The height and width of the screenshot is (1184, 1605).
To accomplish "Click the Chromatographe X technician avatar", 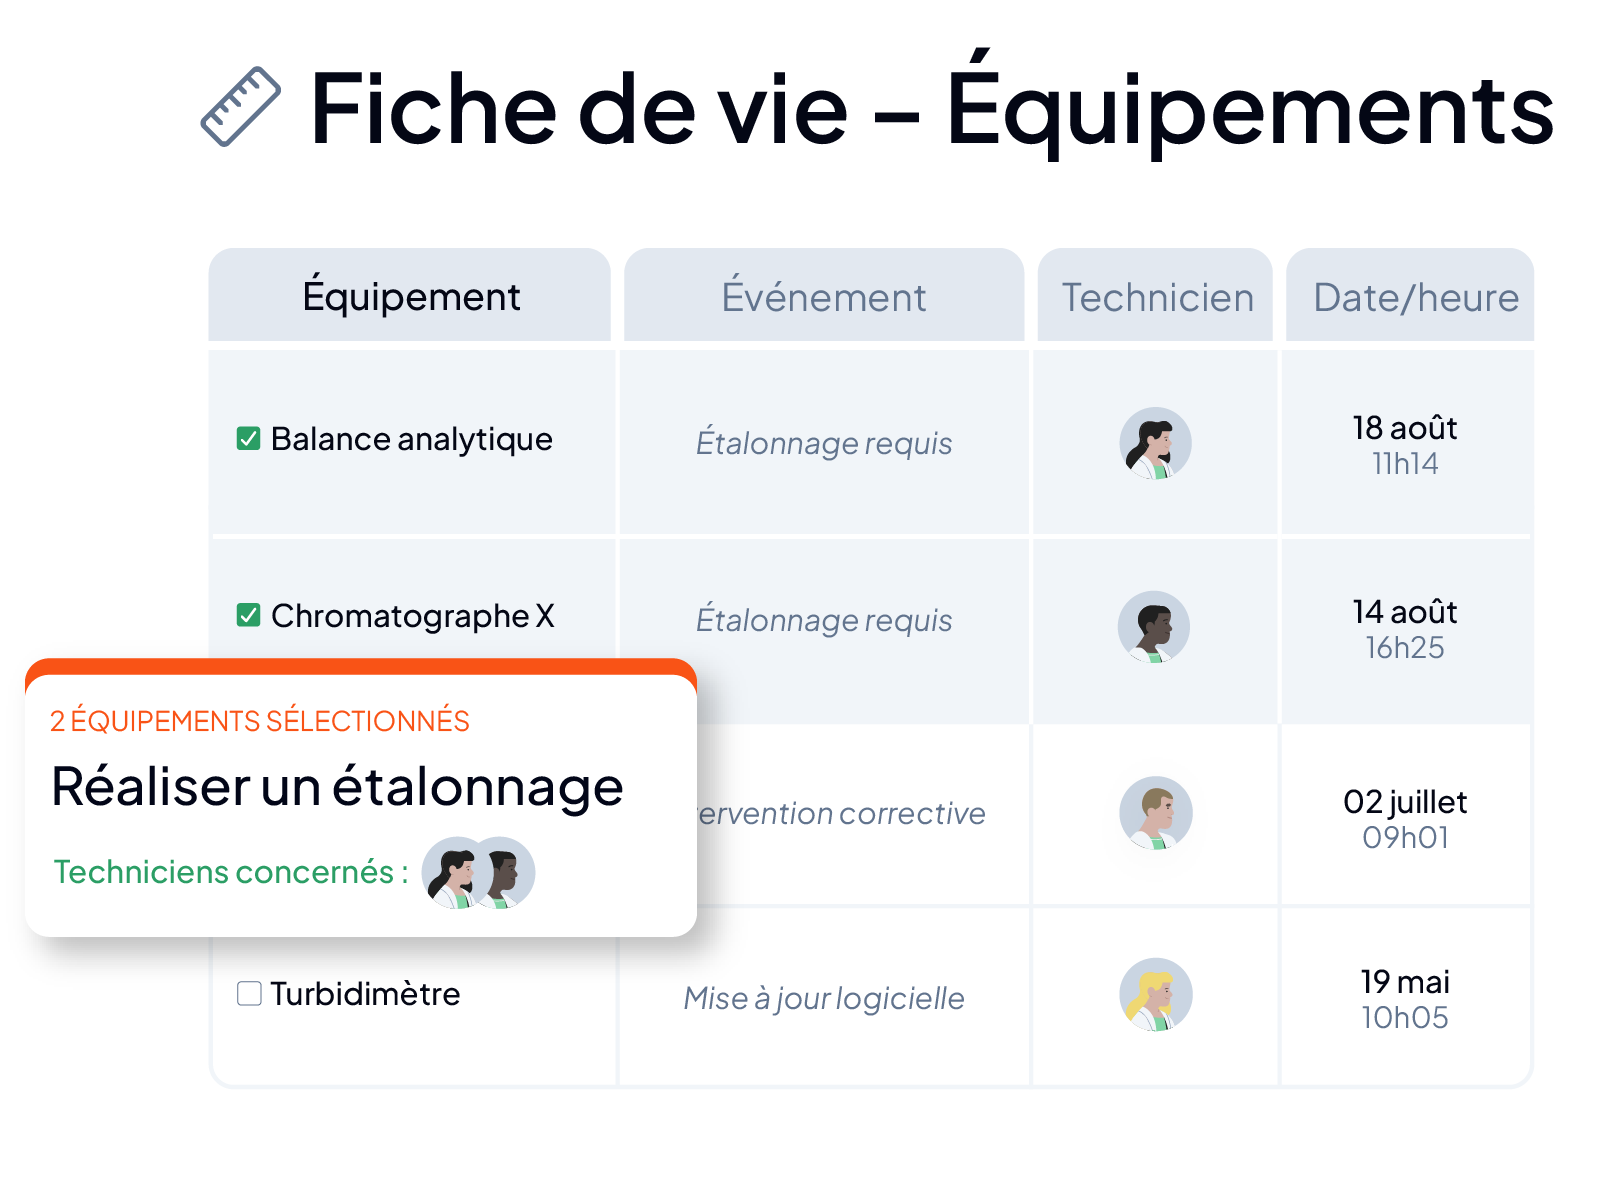I will pyautogui.click(x=1154, y=627).
